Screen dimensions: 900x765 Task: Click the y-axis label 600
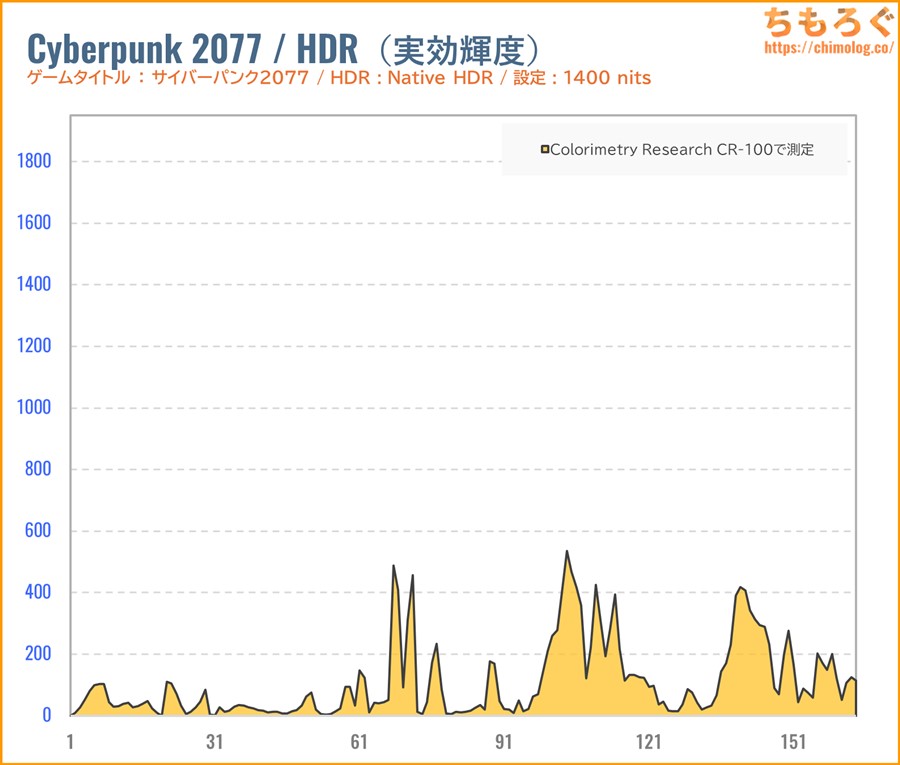[x=38, y=530]
